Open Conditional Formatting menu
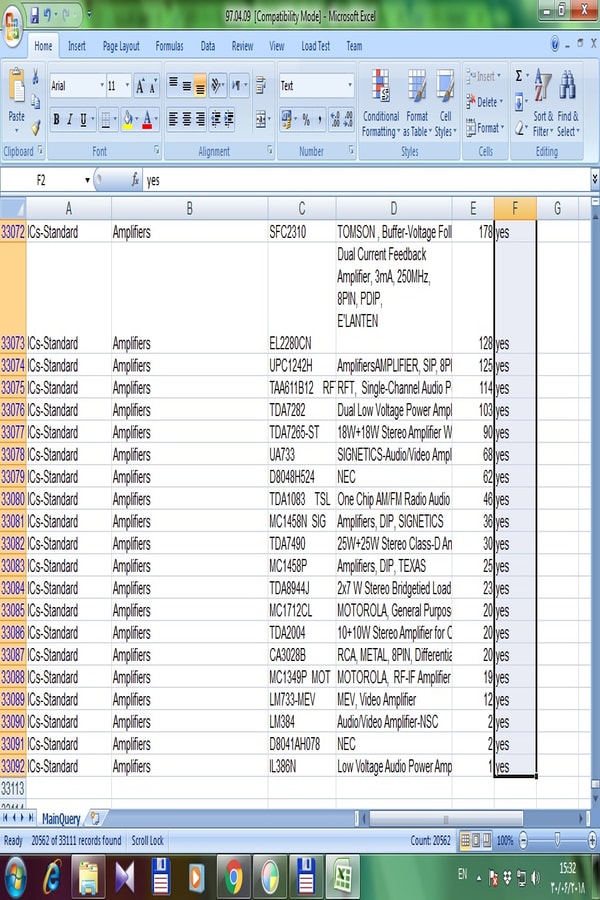This screenshot has height=900, width=600. pyautogui.click(x=381, y=103)
